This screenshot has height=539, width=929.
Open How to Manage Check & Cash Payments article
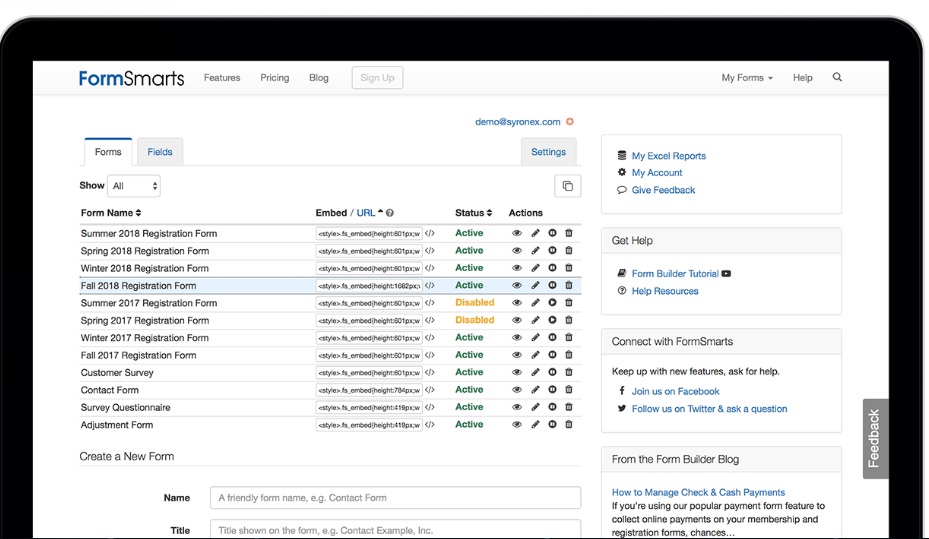[x=698, y=492]
